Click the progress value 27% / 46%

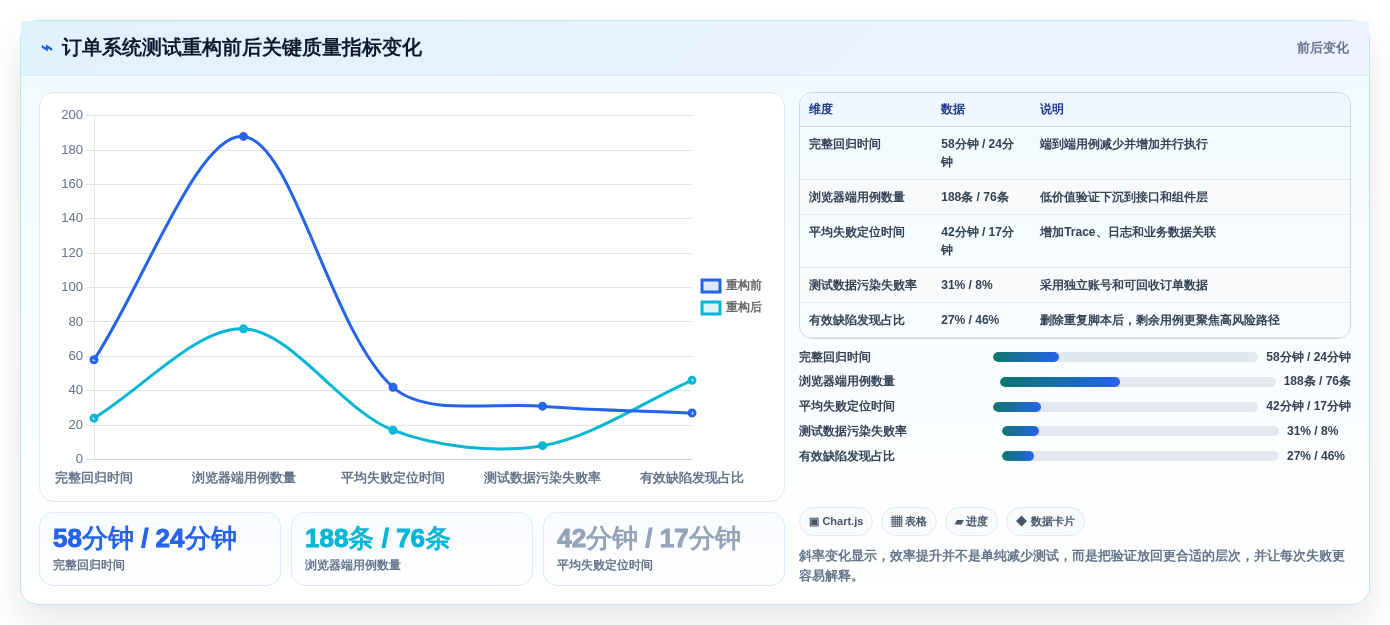pyautogui.click(x=1316, y=456)
